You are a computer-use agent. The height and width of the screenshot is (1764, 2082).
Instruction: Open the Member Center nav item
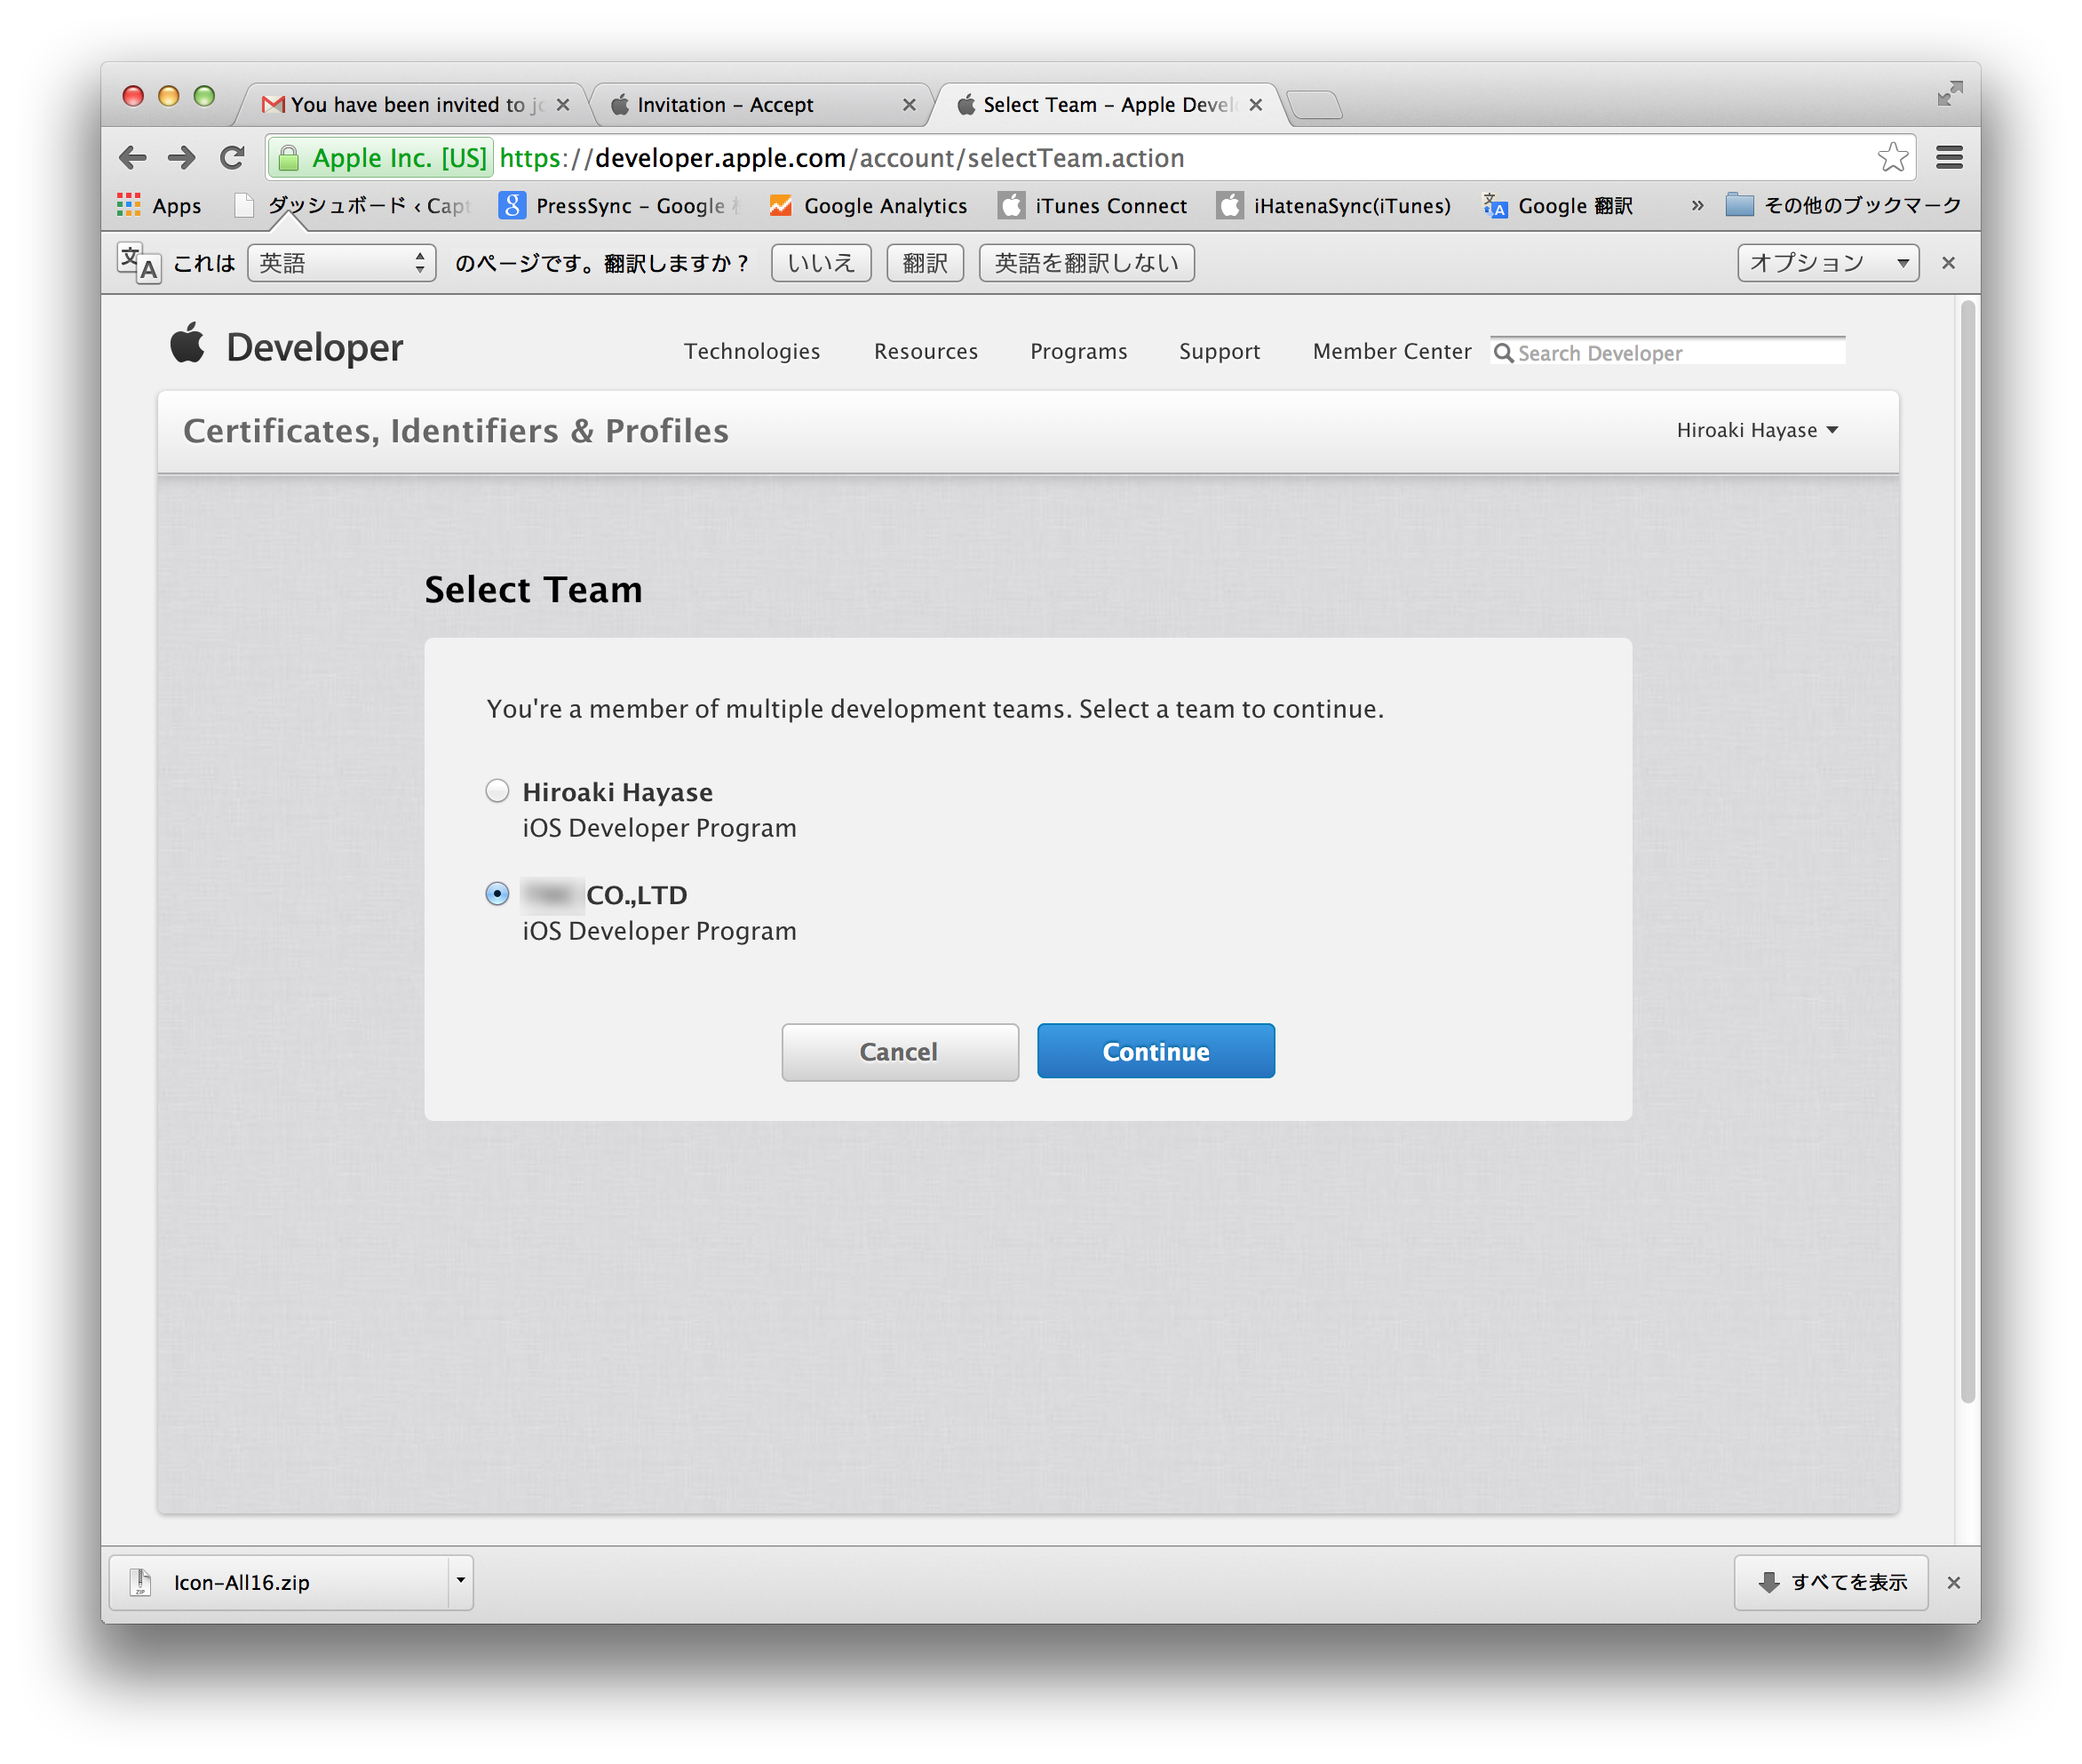click(1391, 351)
